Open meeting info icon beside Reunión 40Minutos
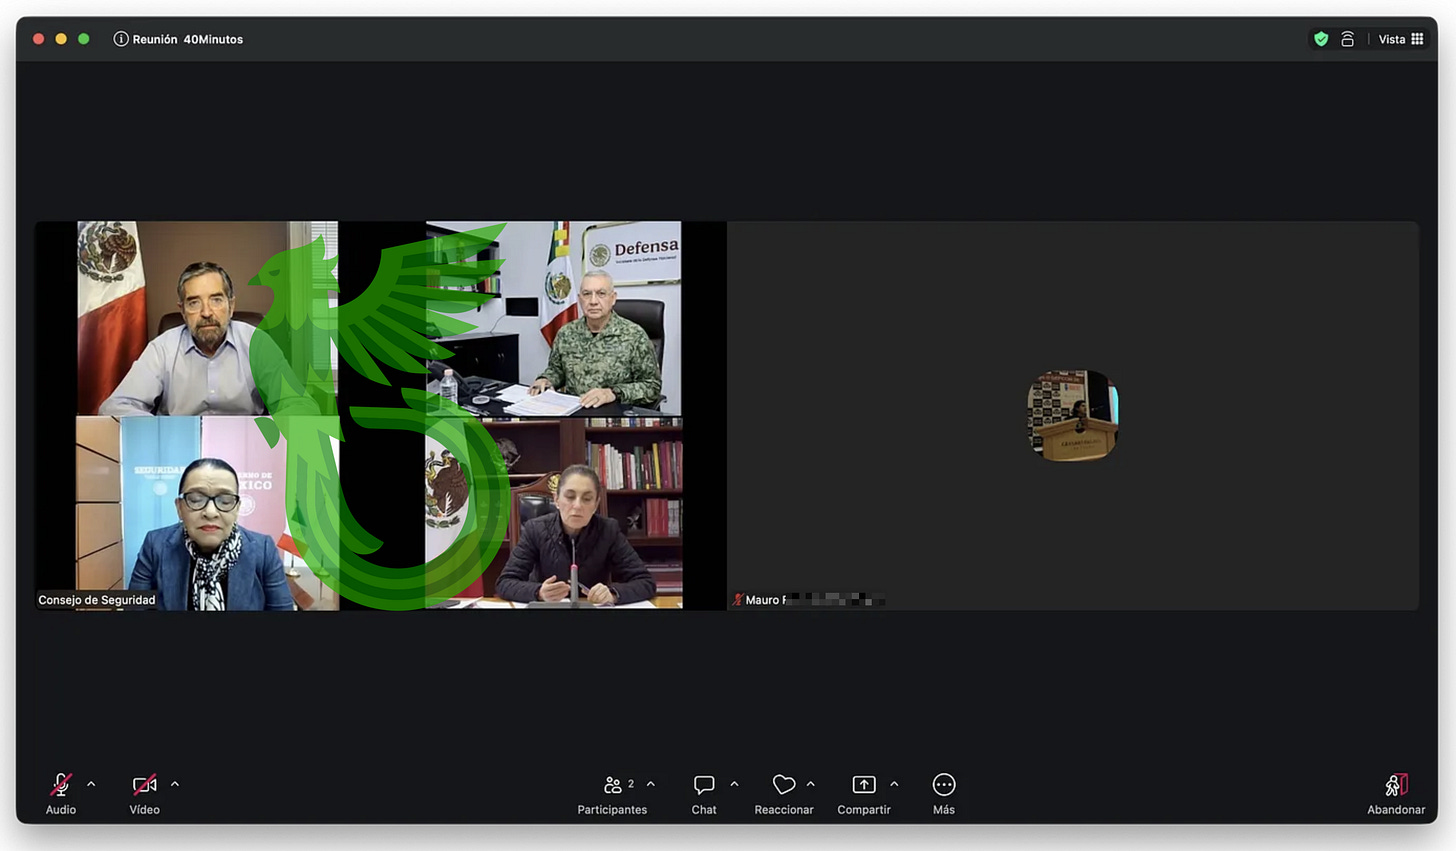The image size is (1456, 851). click(121, 39)
